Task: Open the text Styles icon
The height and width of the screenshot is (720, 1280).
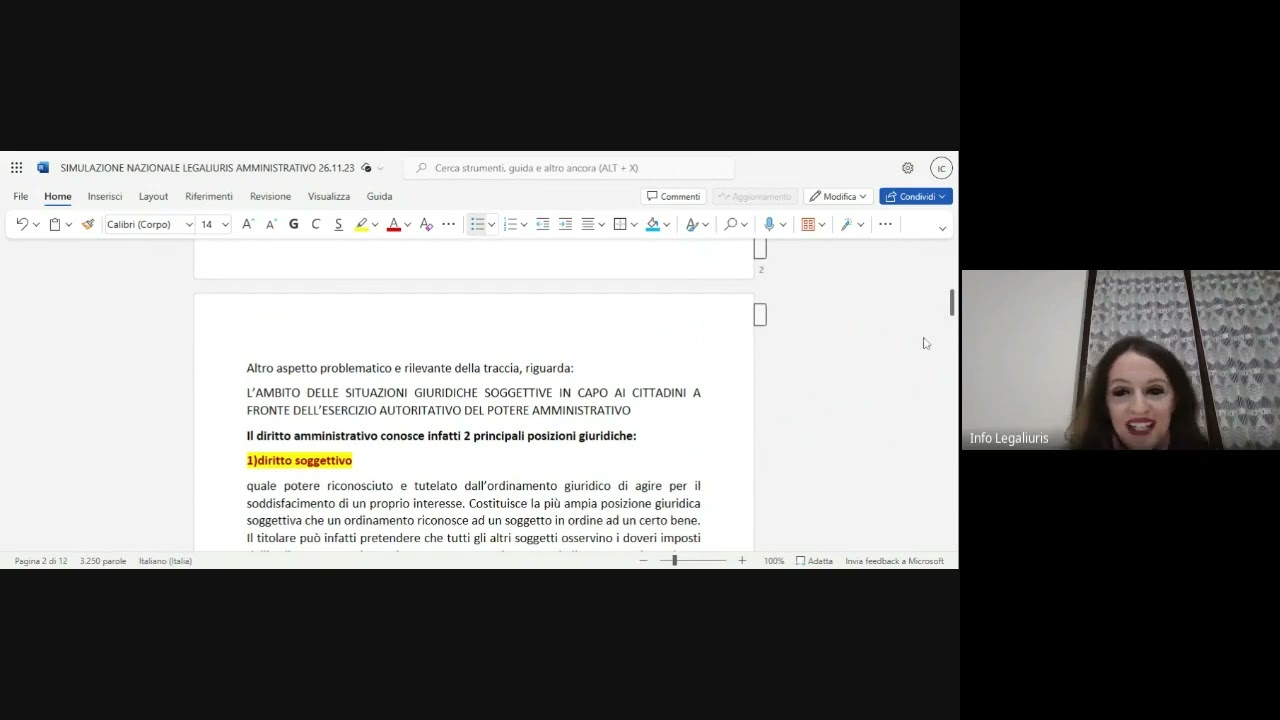Action: (x=692, y=224)
